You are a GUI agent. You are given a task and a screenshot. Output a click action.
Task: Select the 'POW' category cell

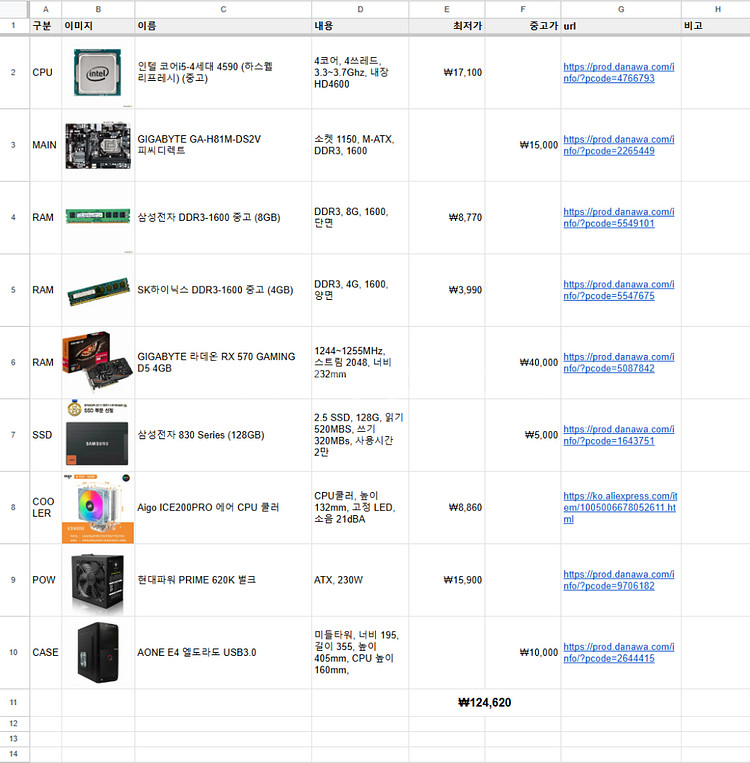tap(45, 580)
